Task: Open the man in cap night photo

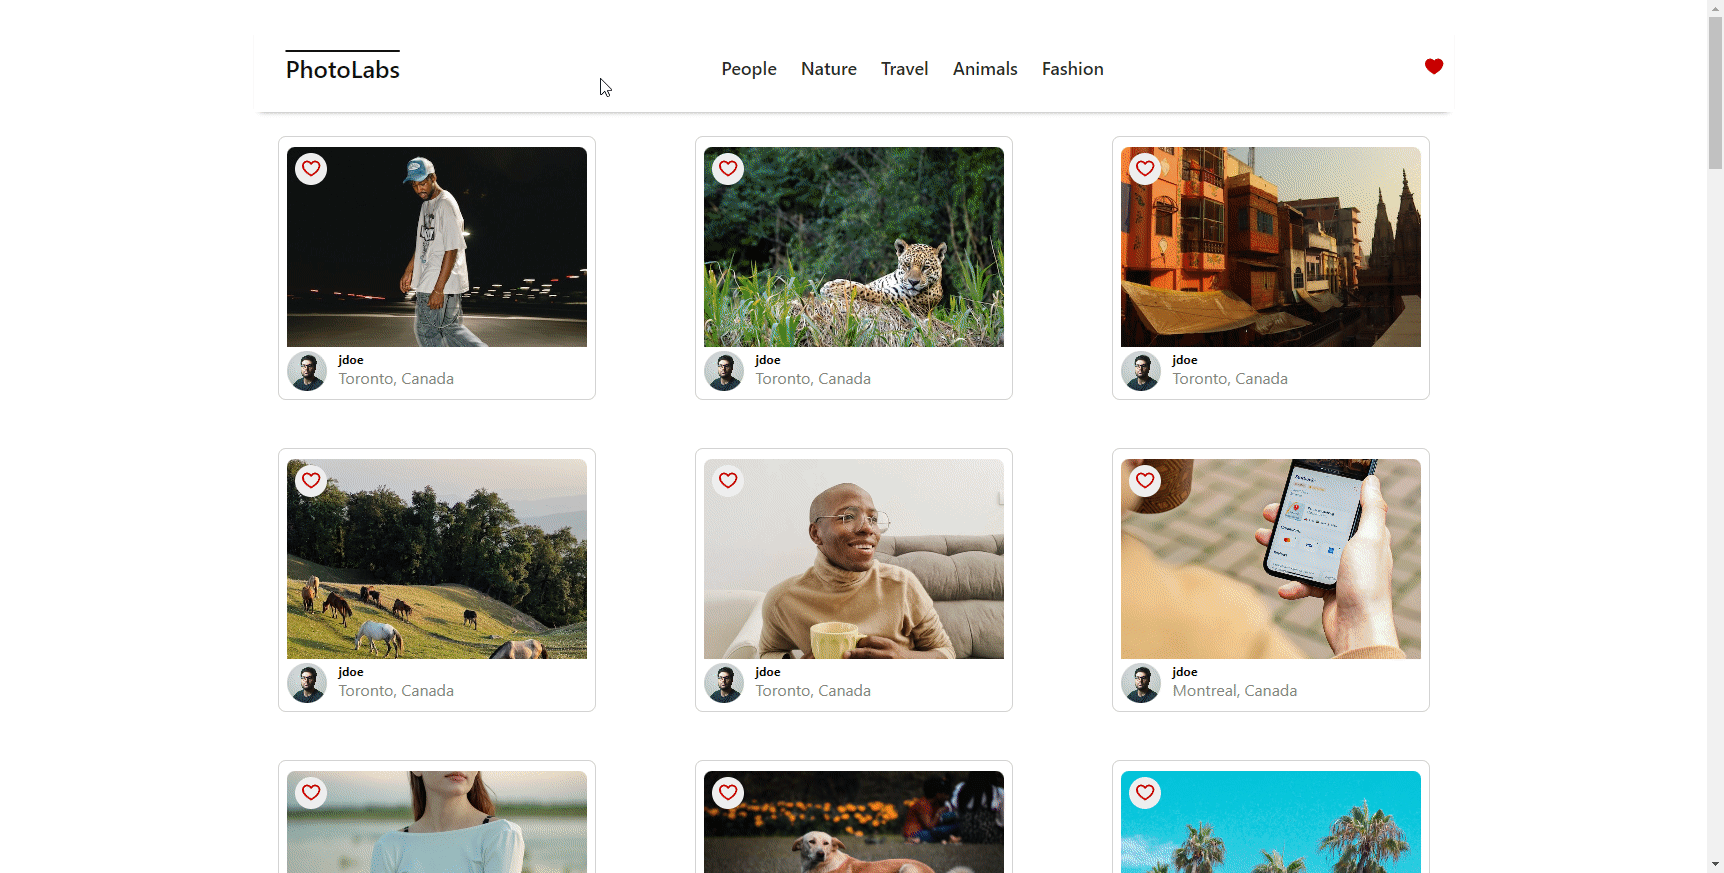Action: [x=437, y=247]
